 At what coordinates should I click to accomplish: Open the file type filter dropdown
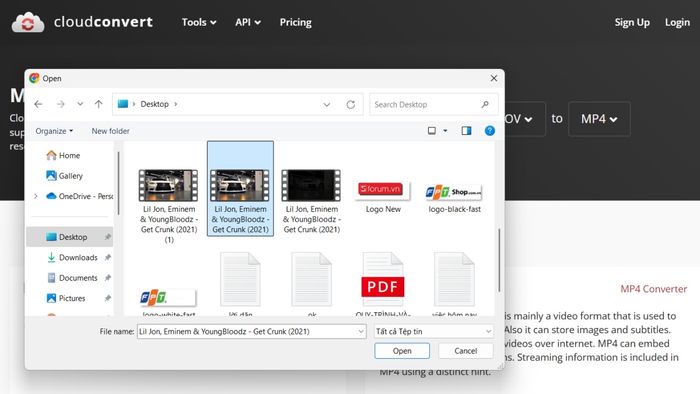tap(433, 332)
